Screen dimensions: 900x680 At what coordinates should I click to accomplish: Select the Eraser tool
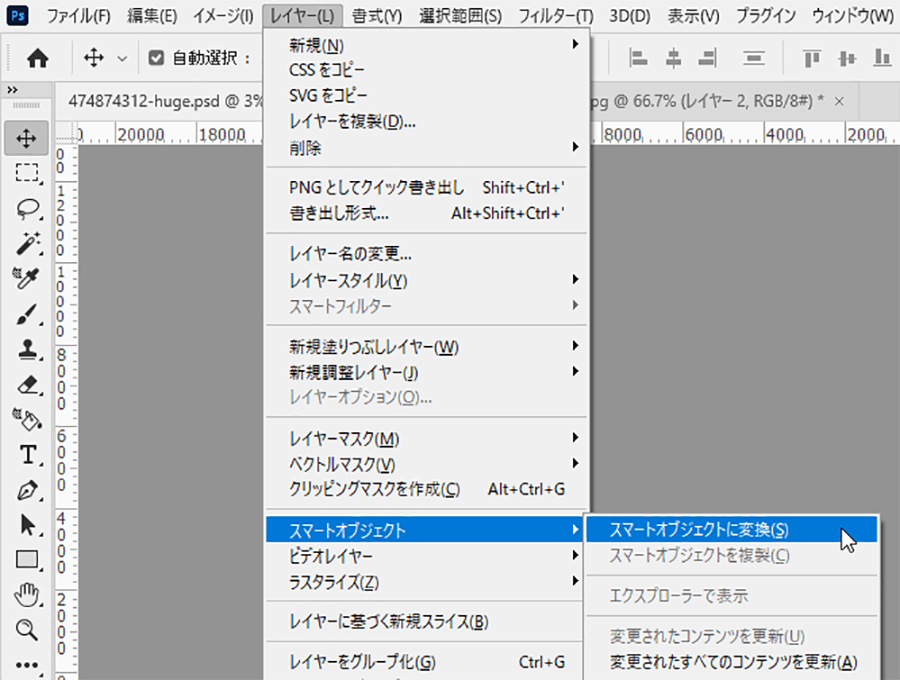(28, 384)
